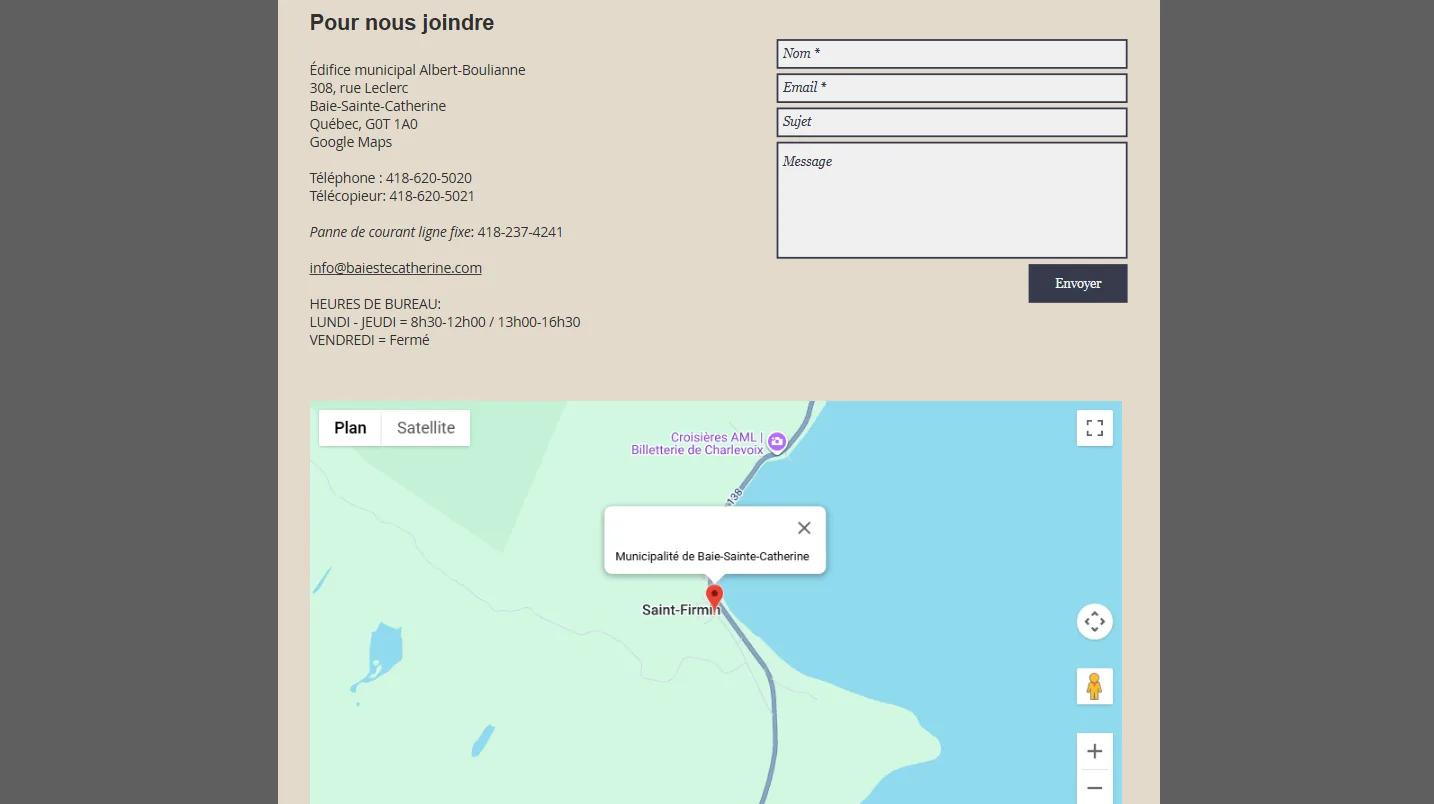The width and height of the screenshot is (1434, 804).
Task: Focus the Nom input field
Action: [951, 54]
